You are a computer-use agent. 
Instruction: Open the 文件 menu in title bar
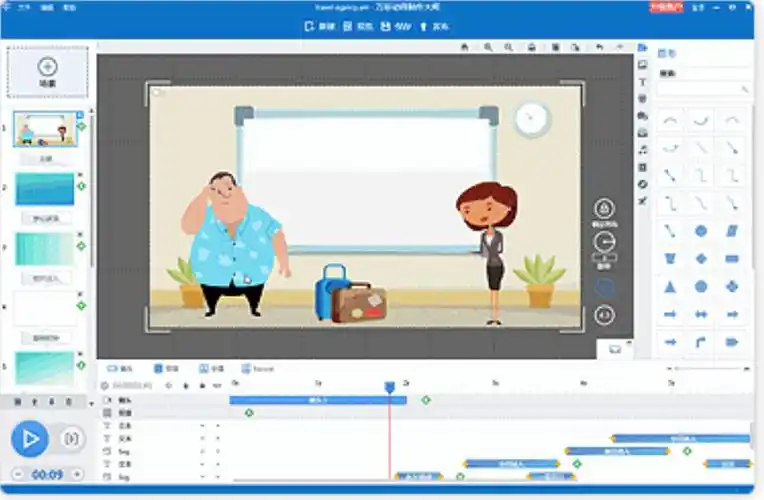click(11, 6)
